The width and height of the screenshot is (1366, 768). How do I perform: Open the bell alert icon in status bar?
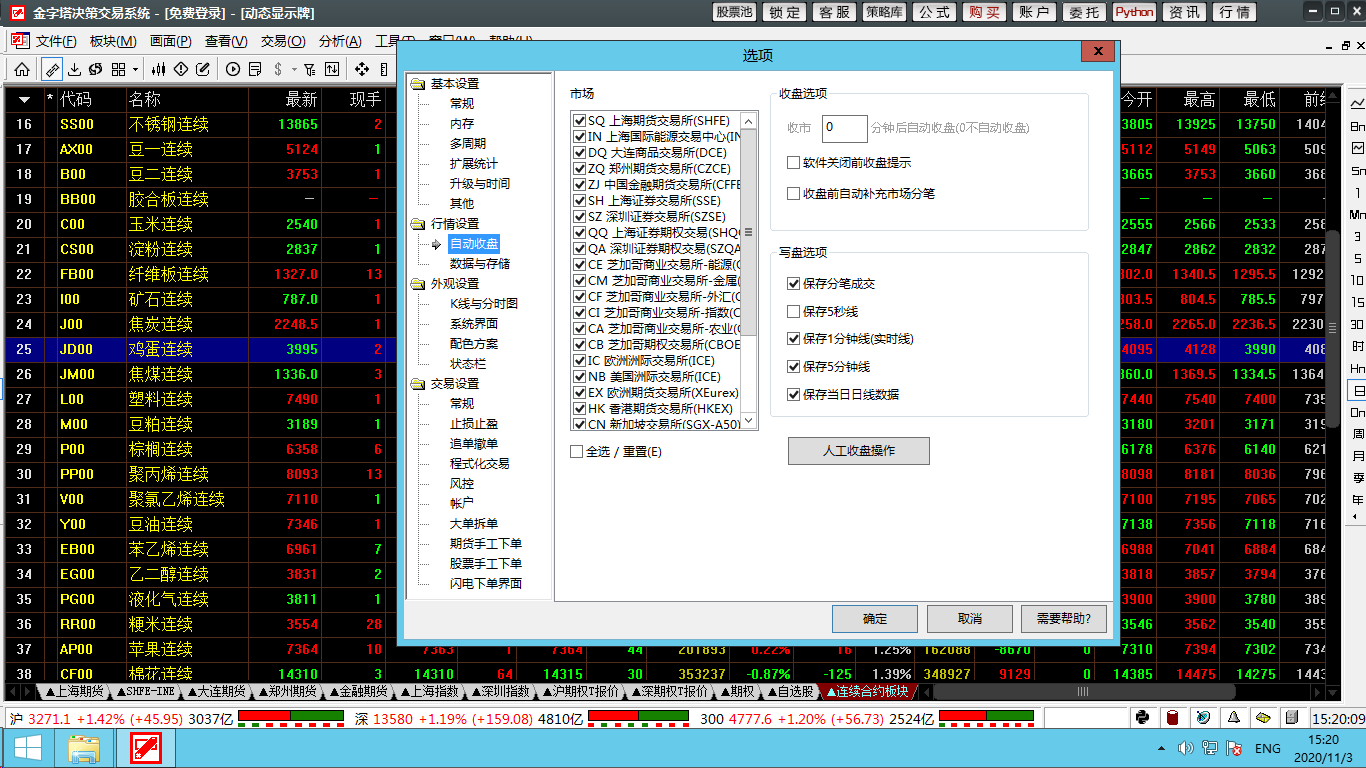(1233, 718)
